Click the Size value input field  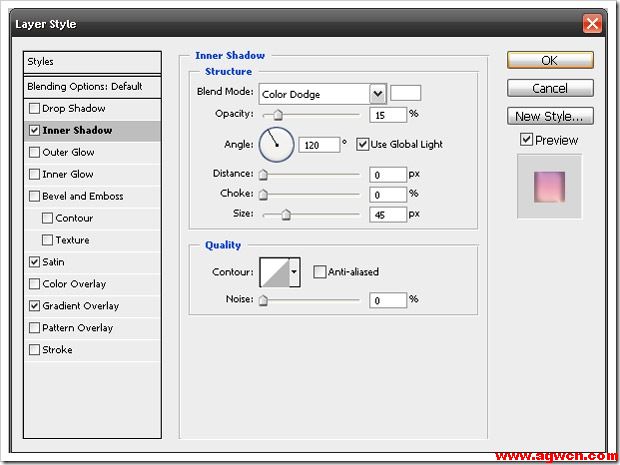click(x=387, y=214)
